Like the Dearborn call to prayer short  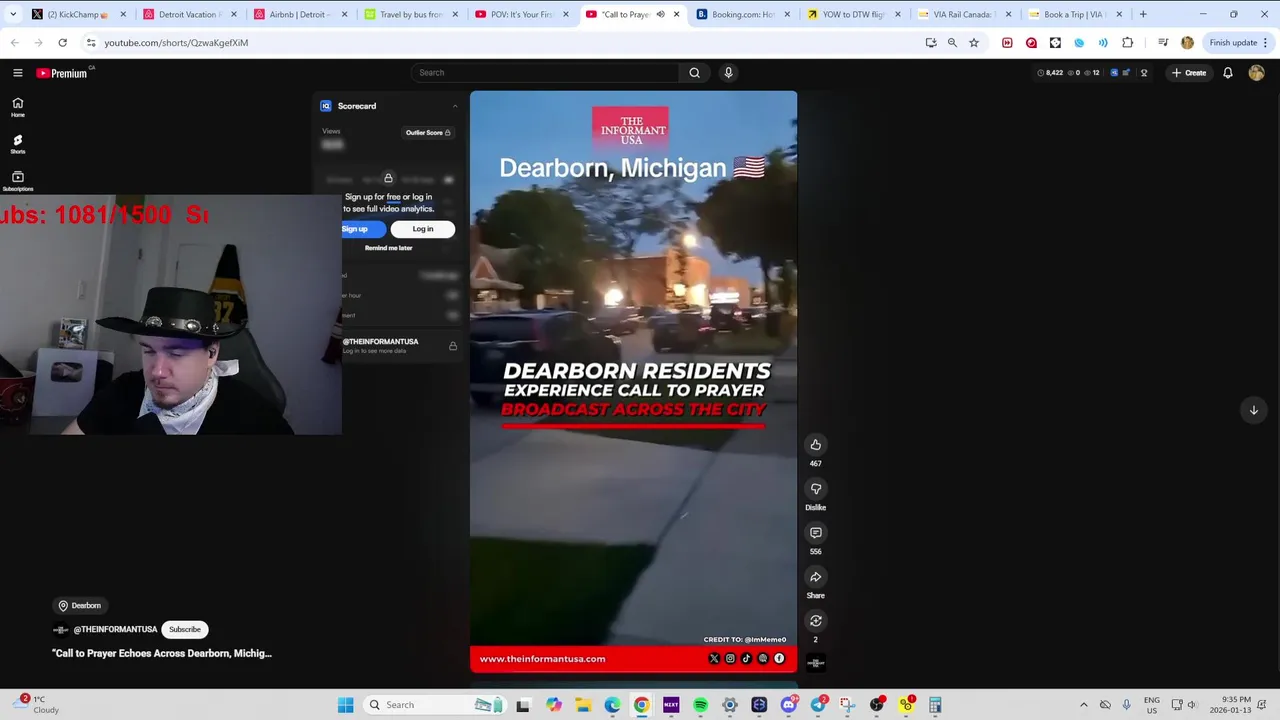[815, 445]
